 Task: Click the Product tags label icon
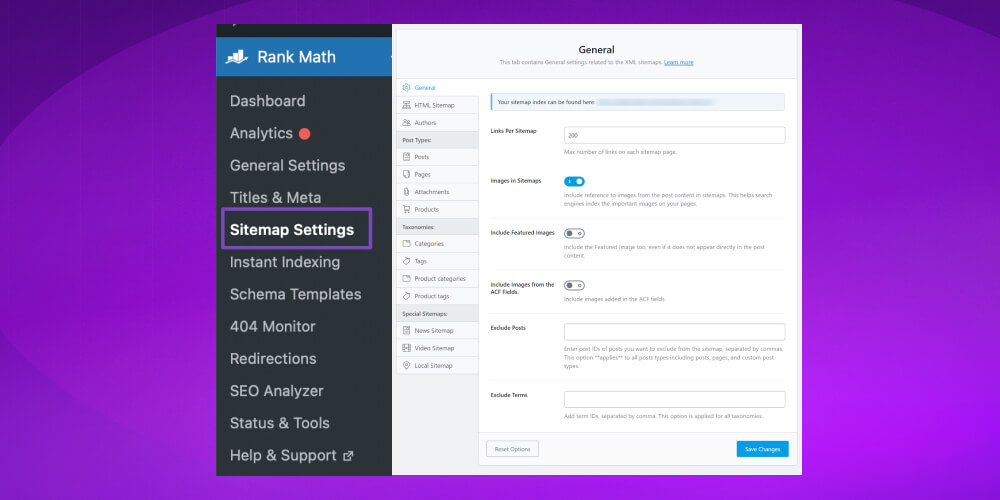[x=406, y=296]
